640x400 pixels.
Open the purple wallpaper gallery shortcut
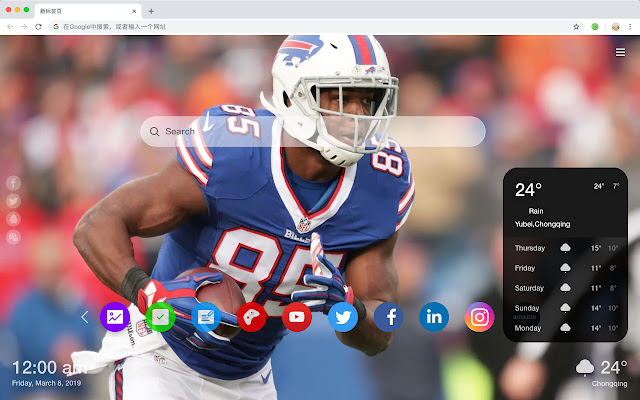tap(115, 317)
